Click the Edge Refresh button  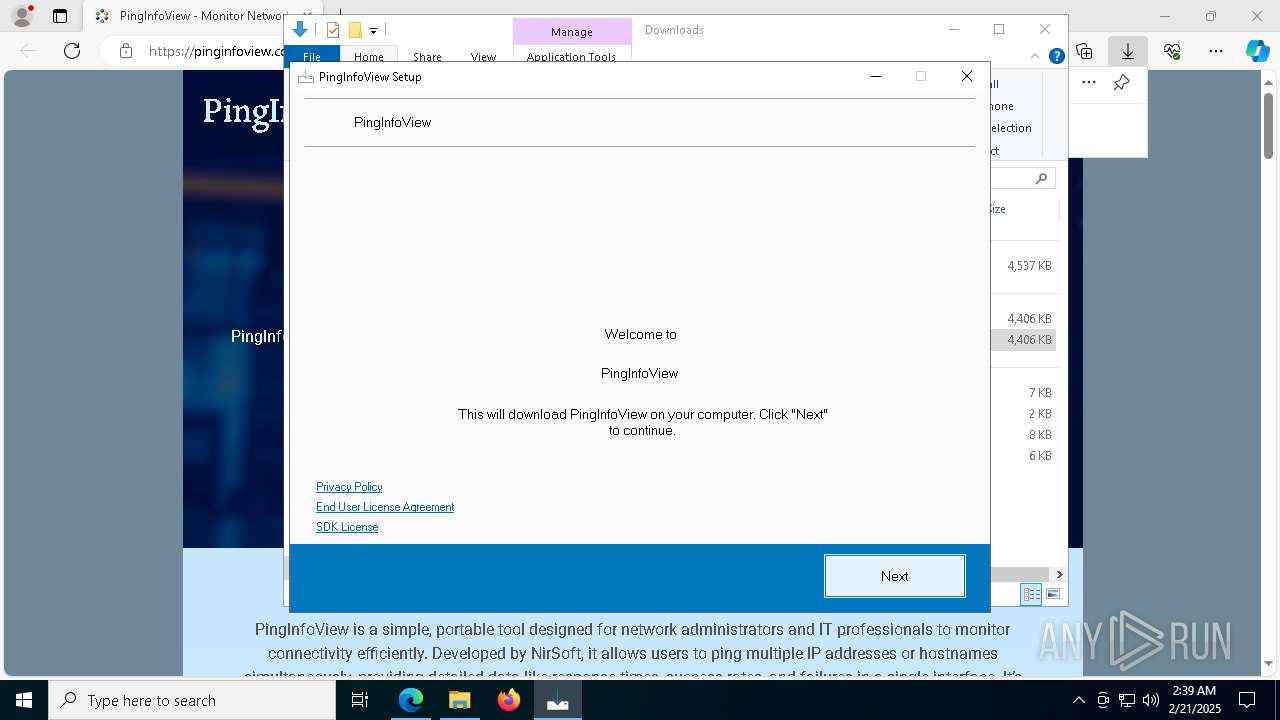point(72,51)
